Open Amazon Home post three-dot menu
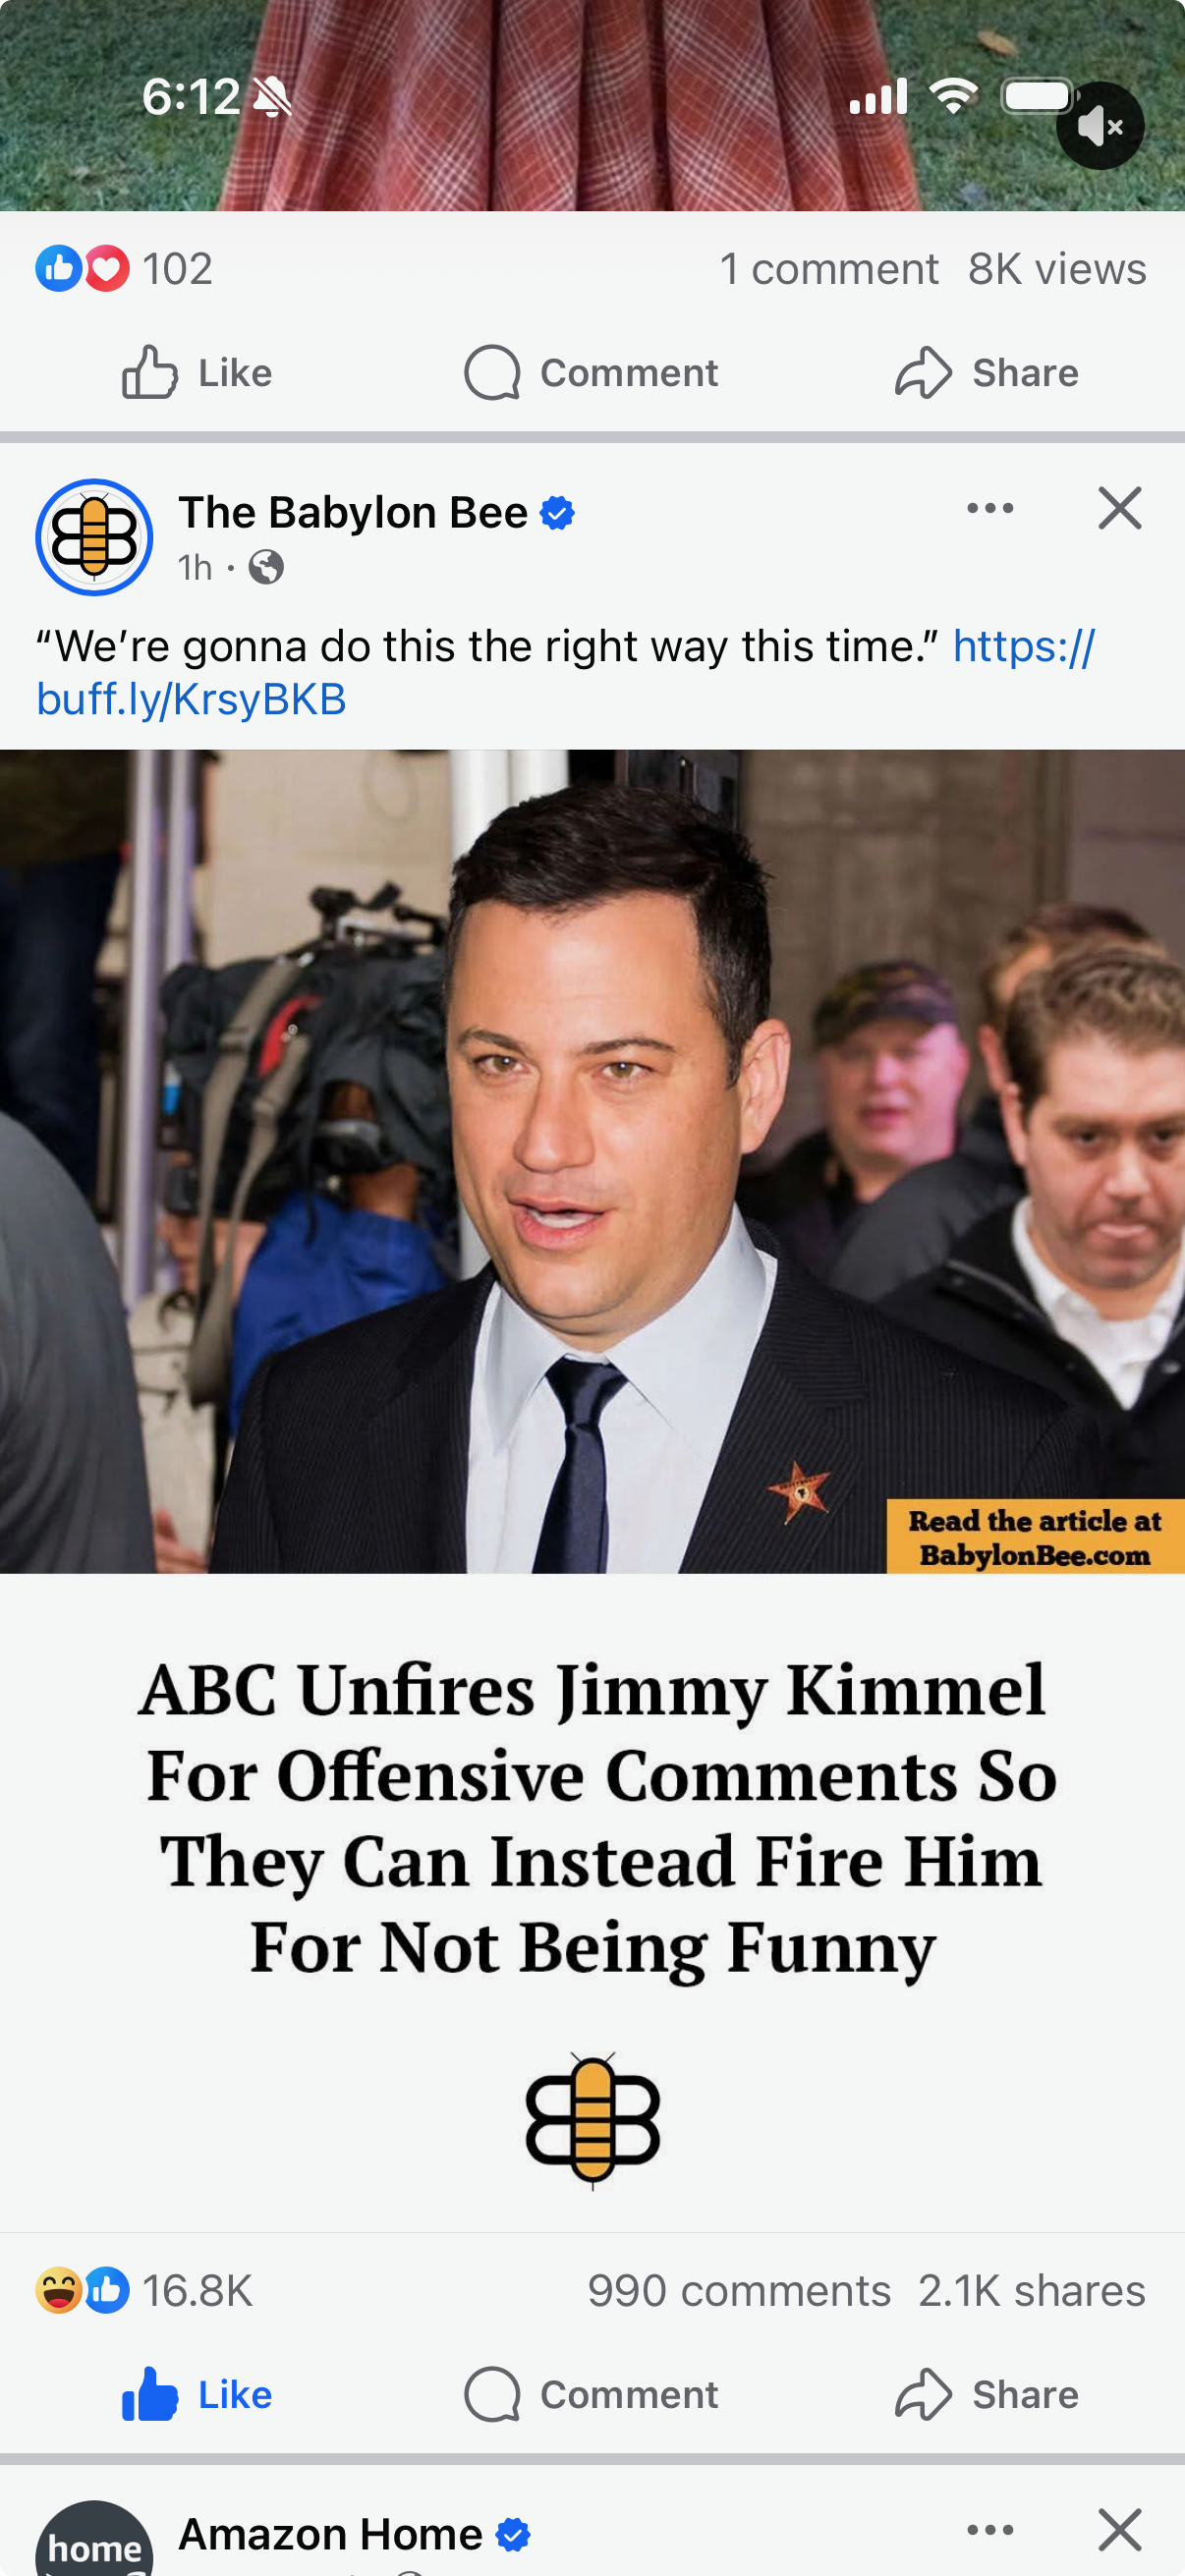This screenshot has width=1185, height=2576. tap(990, 2530)
